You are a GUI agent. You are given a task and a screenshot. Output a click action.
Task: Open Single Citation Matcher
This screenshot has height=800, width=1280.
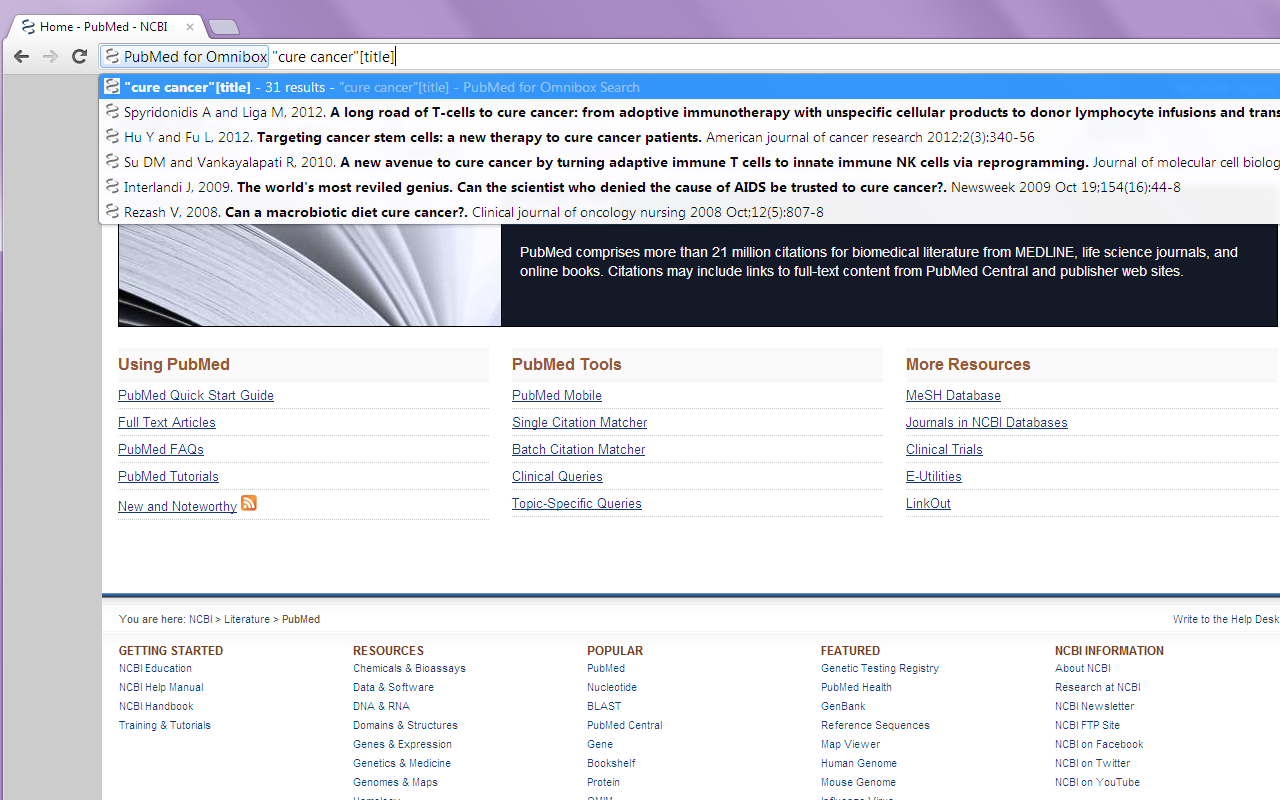[x=579, y=422]
